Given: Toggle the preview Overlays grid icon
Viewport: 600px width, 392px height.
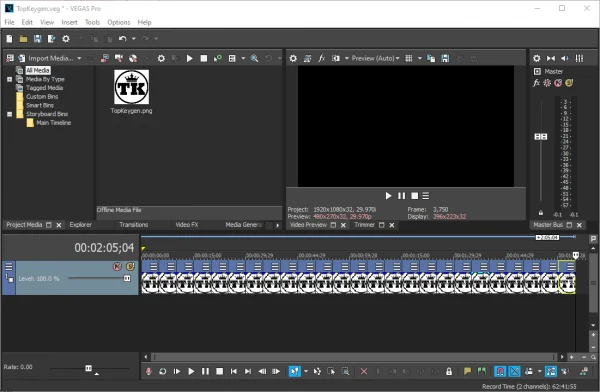Looking at the screenshot, I should [x=409, y=58].
